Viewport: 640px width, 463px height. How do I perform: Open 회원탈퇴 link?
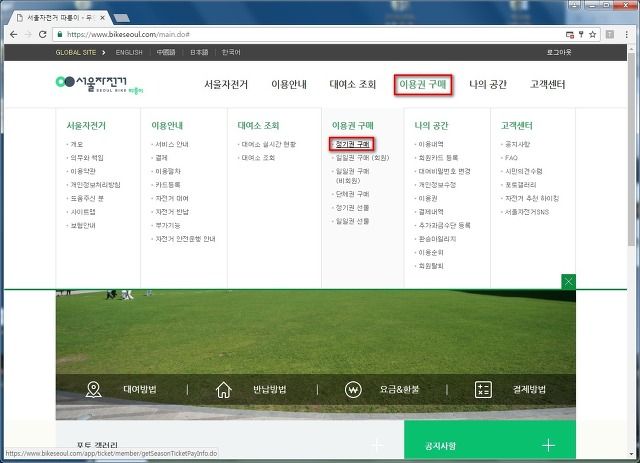coord(431,266)
